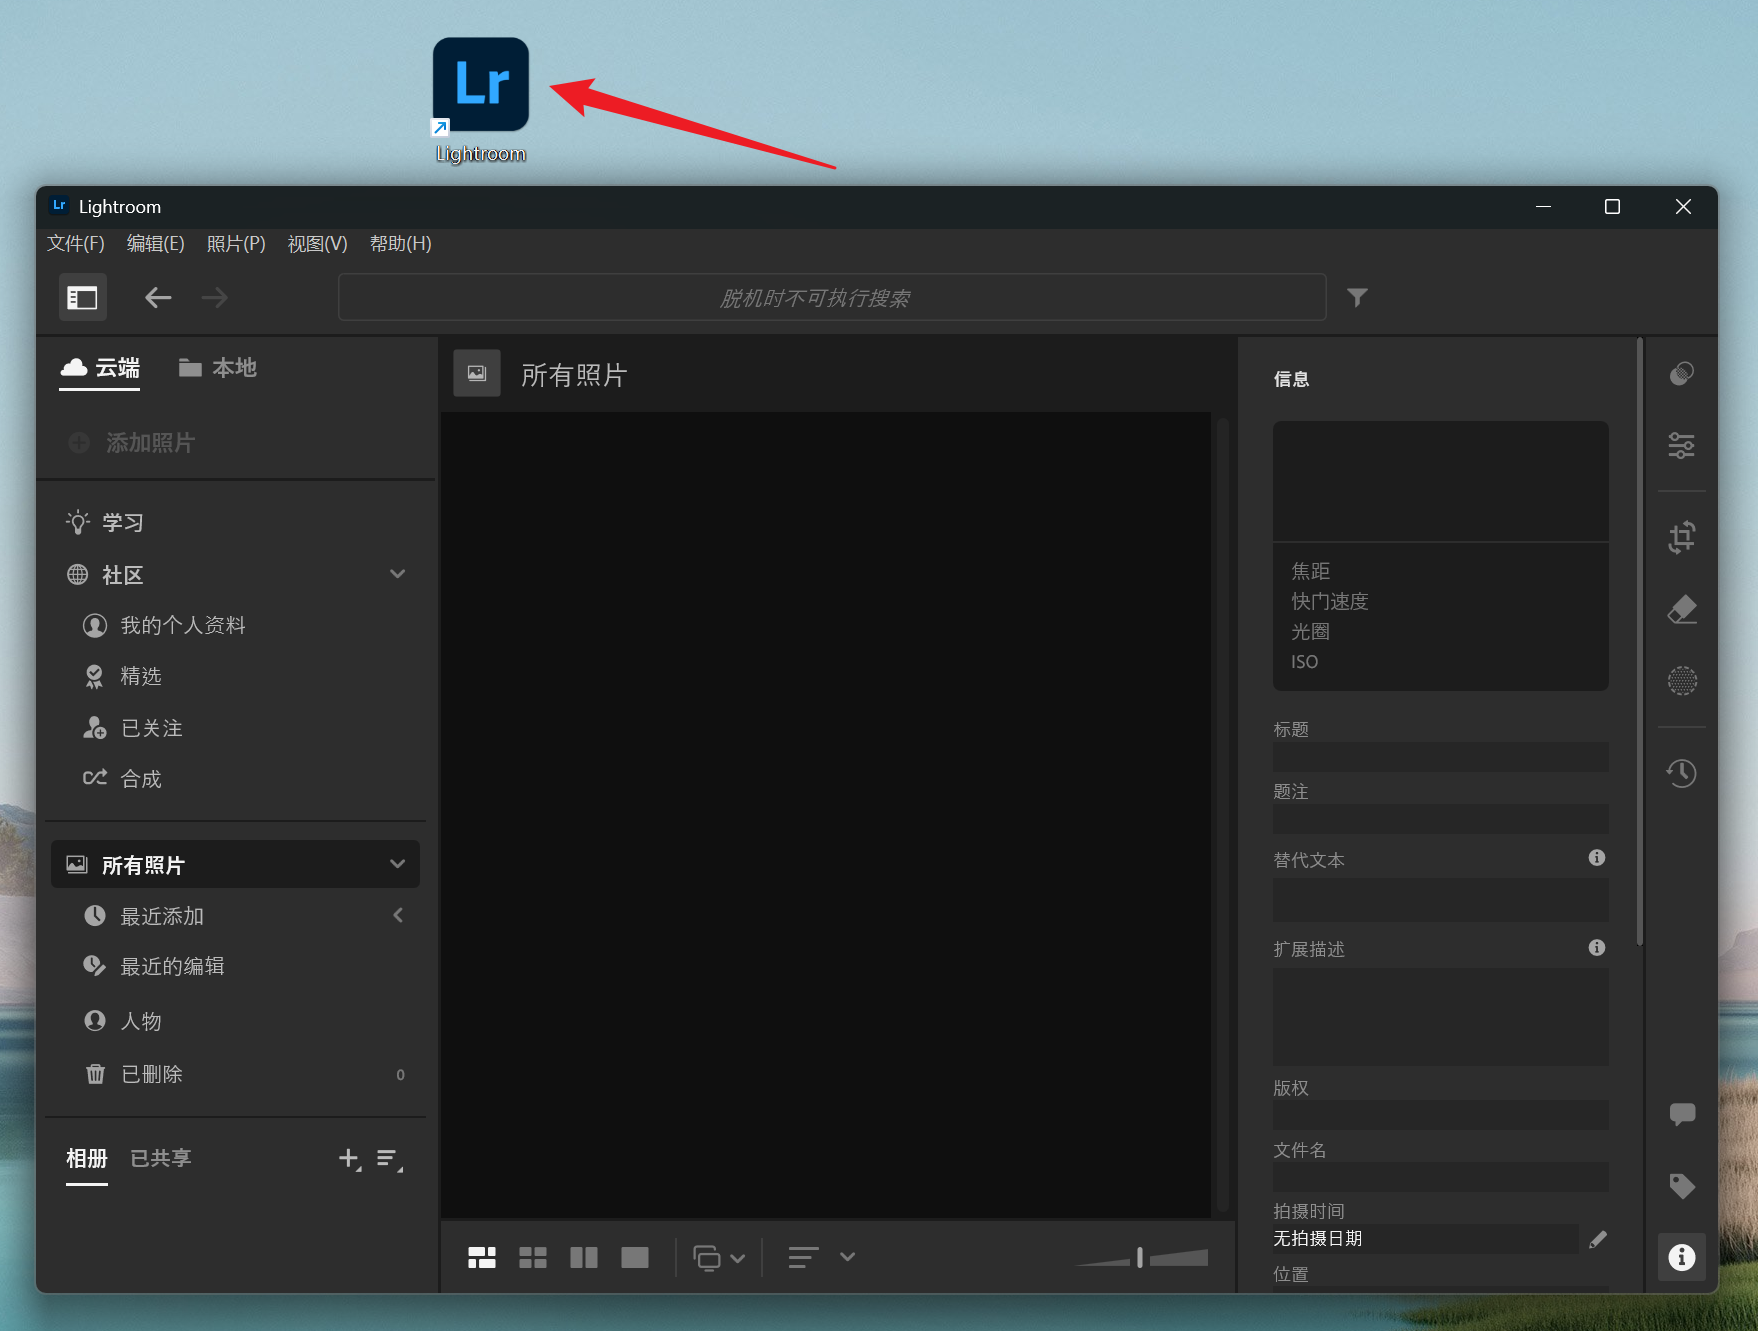The width and height of the screenshot is (1758, 1331).
Task: Open the Edit sliders panel icon
Action: click(x=1682, y=445)
